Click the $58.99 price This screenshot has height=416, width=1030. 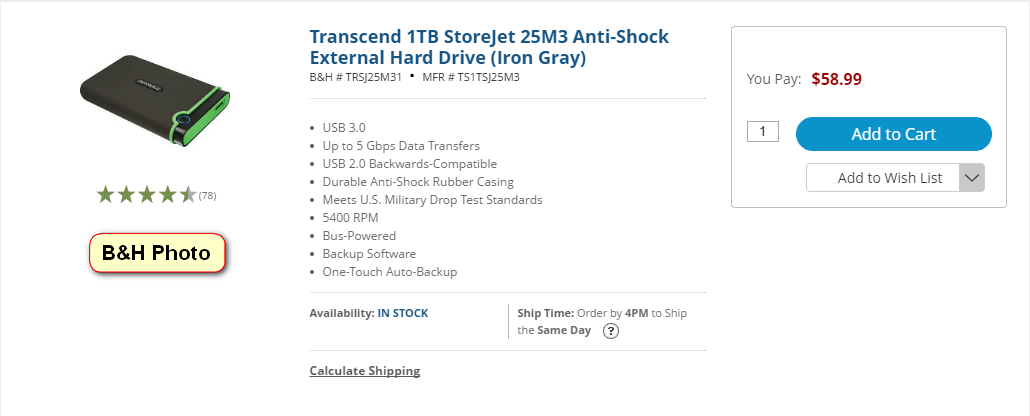(836, 78)
